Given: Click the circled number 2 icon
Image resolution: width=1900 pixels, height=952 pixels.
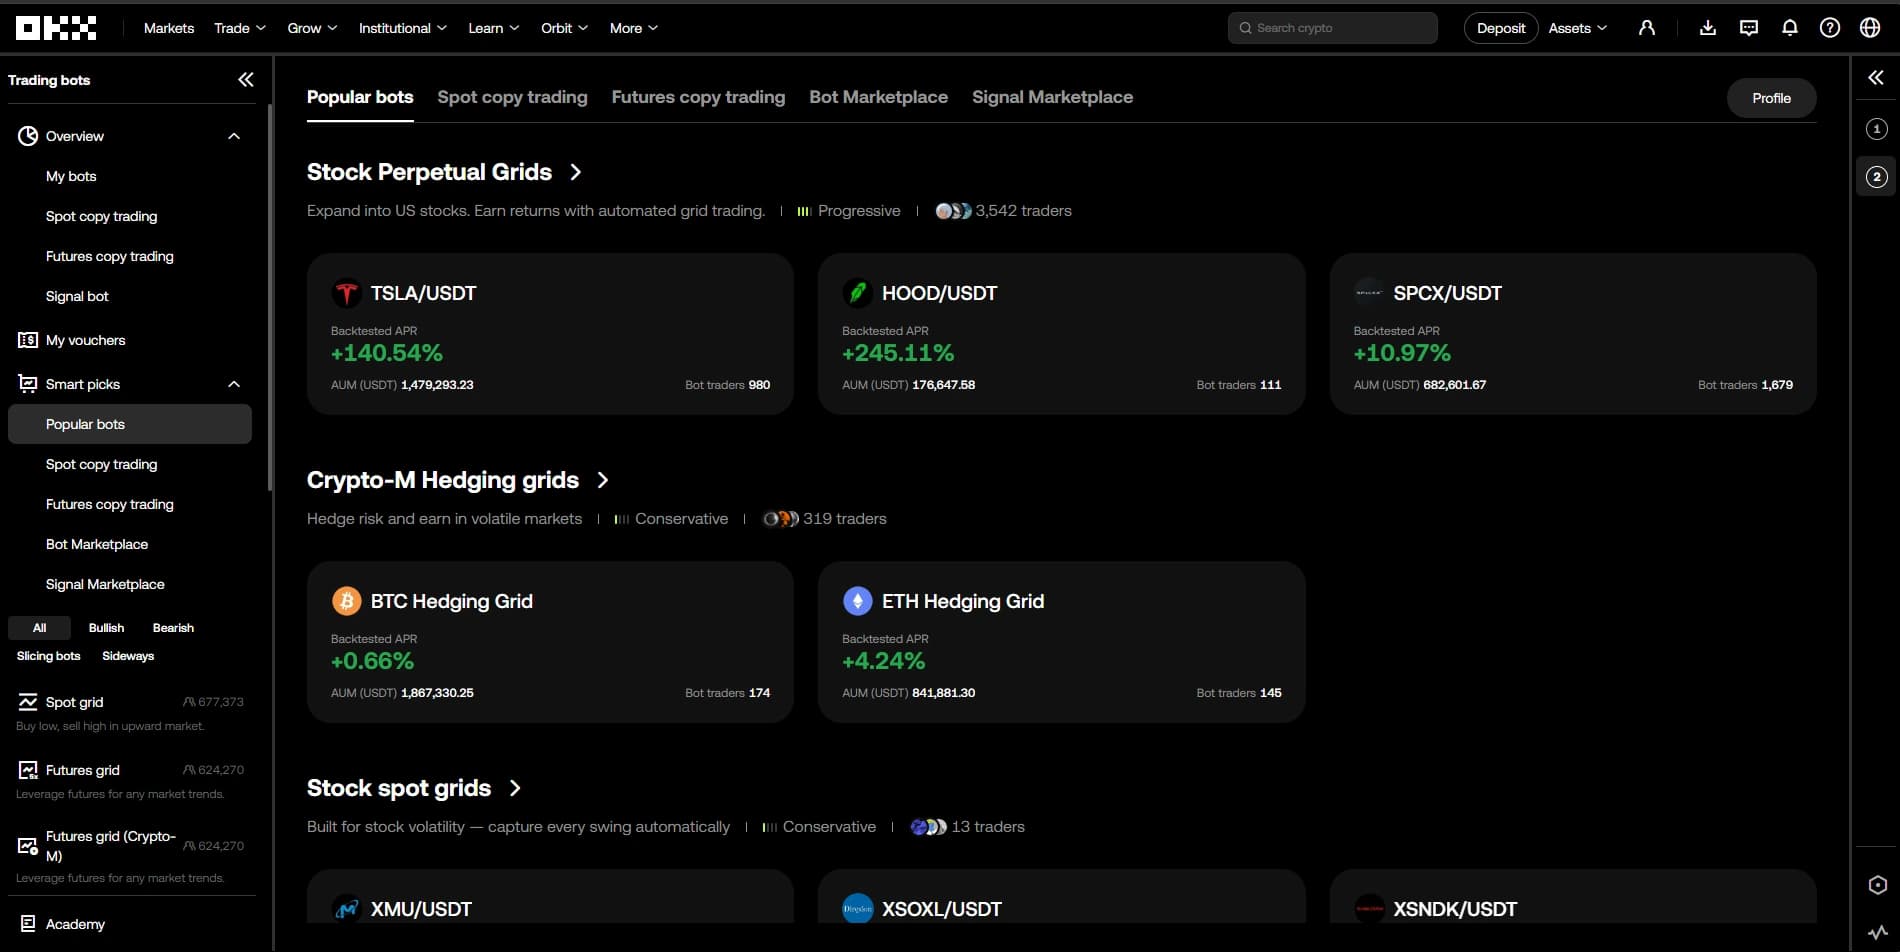Looking at the screenshot, I should pyautogui.click(x=1877, y=177).
